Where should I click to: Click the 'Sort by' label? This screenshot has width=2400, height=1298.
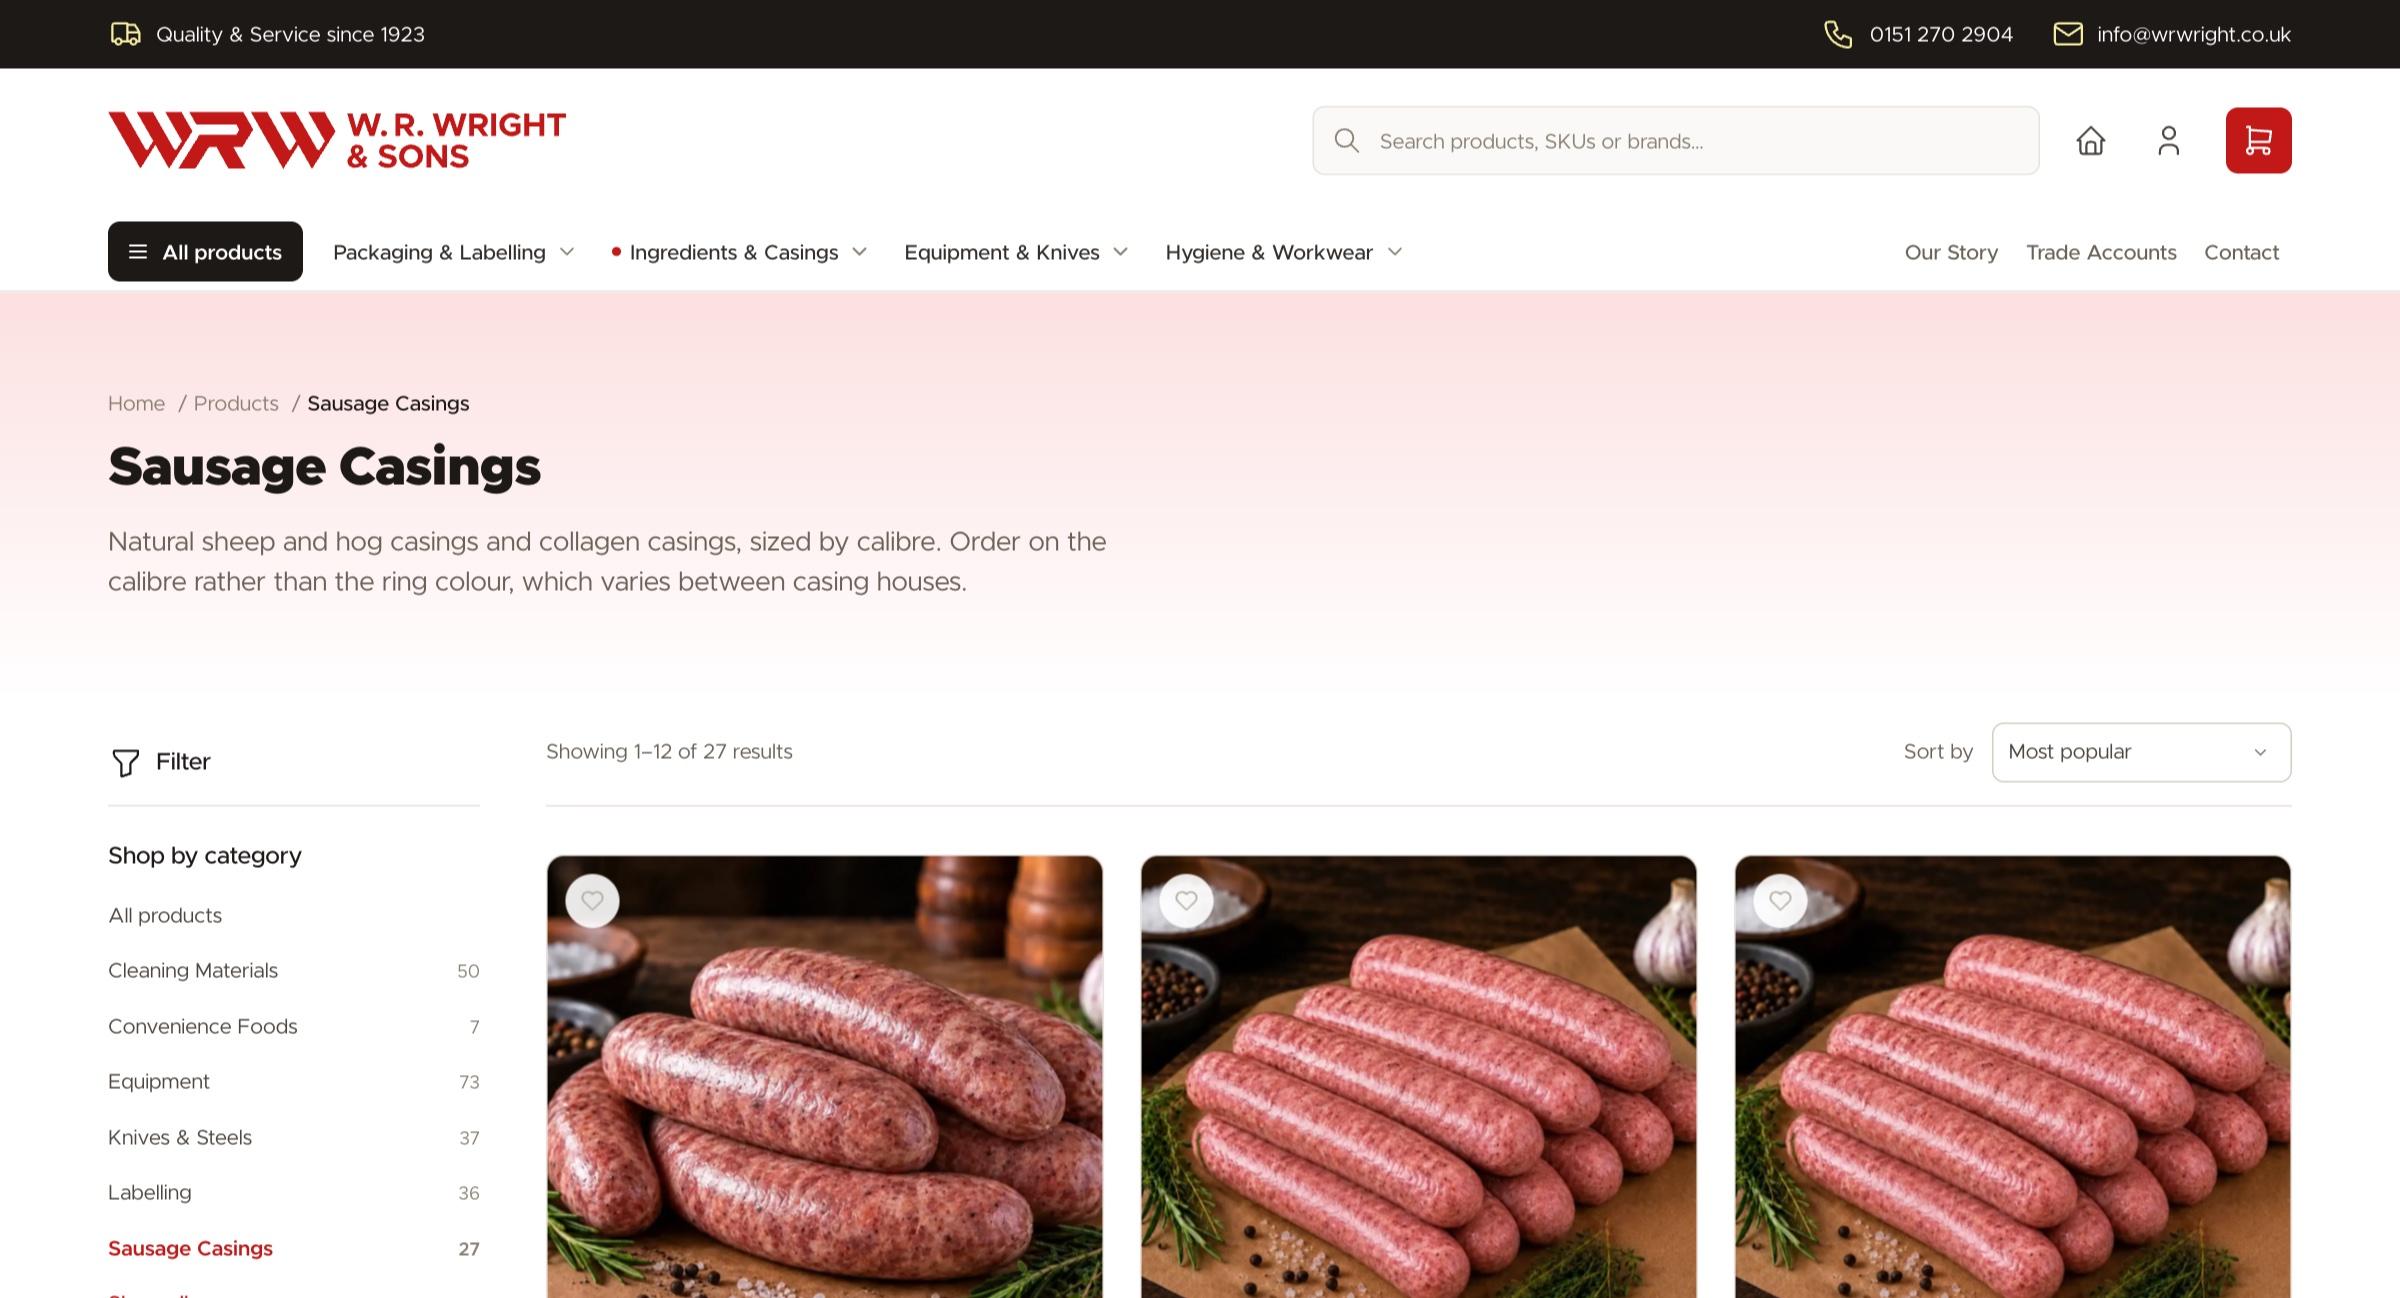[x=1938, y=751]
